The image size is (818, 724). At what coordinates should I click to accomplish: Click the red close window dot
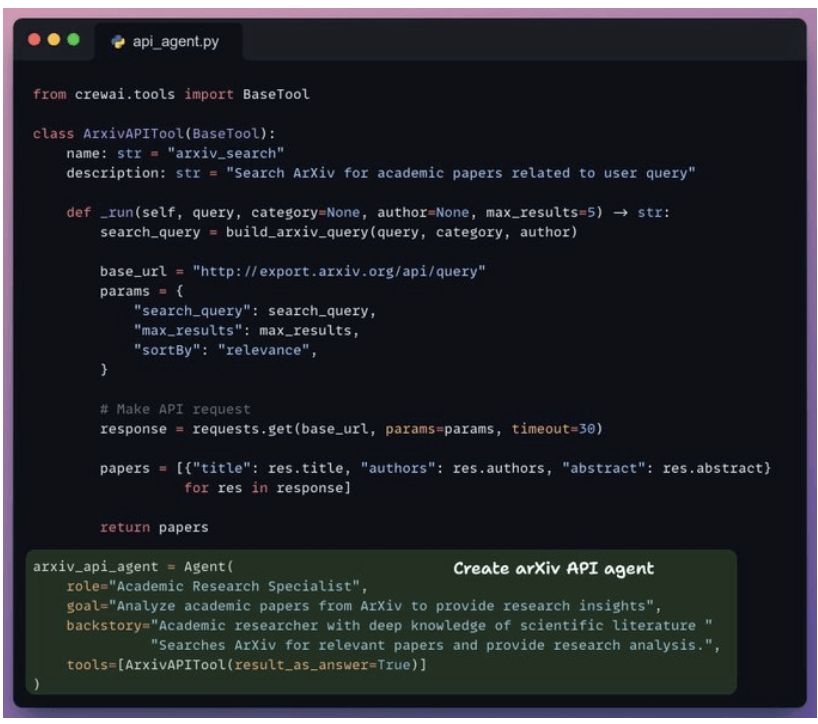[x=34, y=42]
